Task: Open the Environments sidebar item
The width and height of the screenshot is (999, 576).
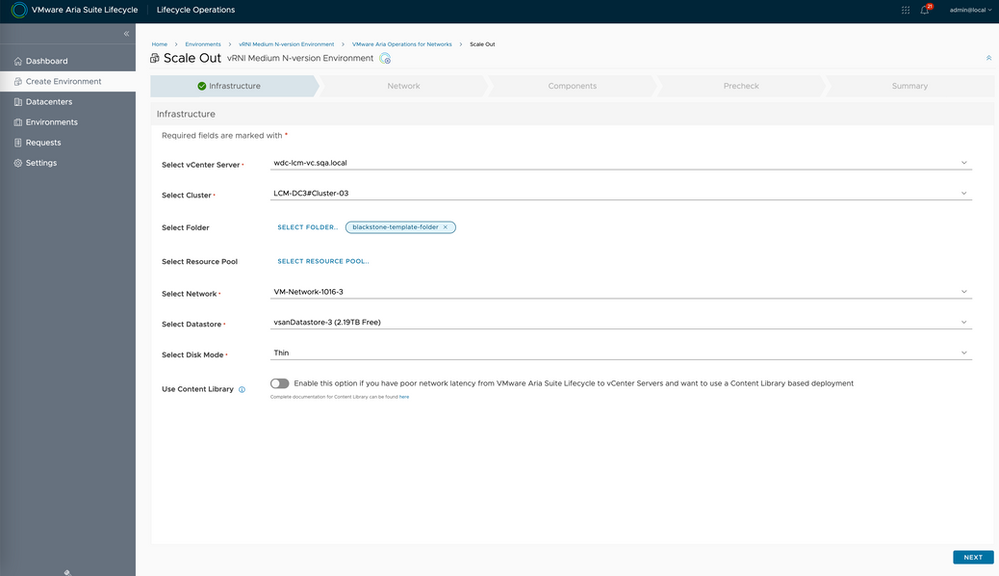Action: (53, 121)
